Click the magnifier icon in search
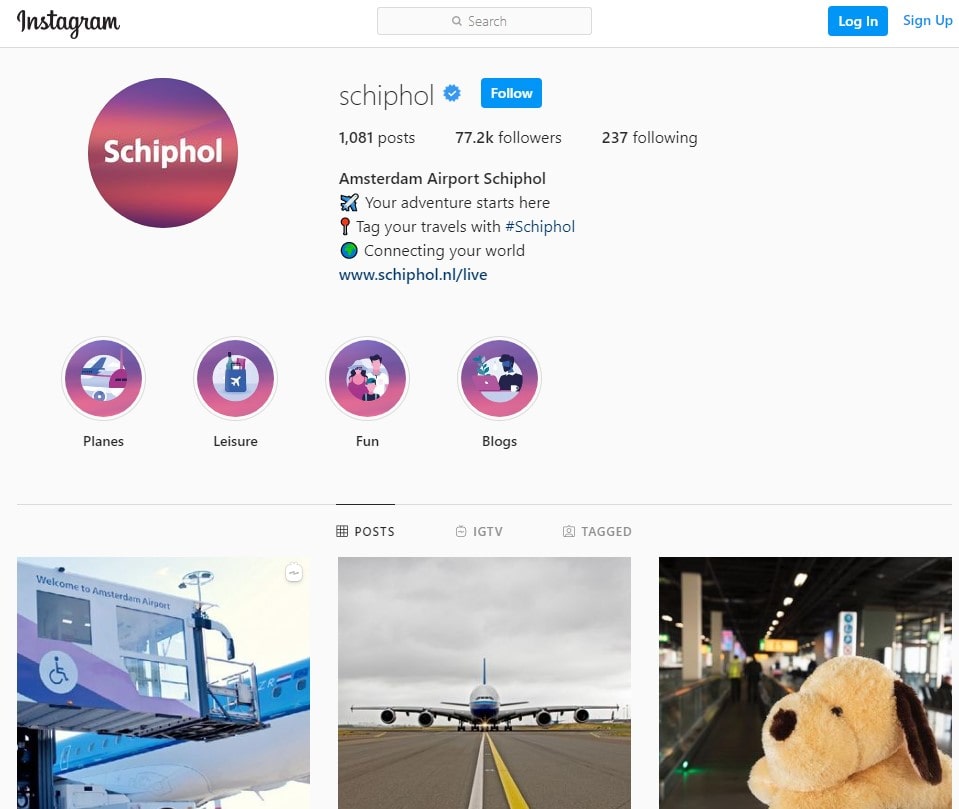 (x=457, y=21)
